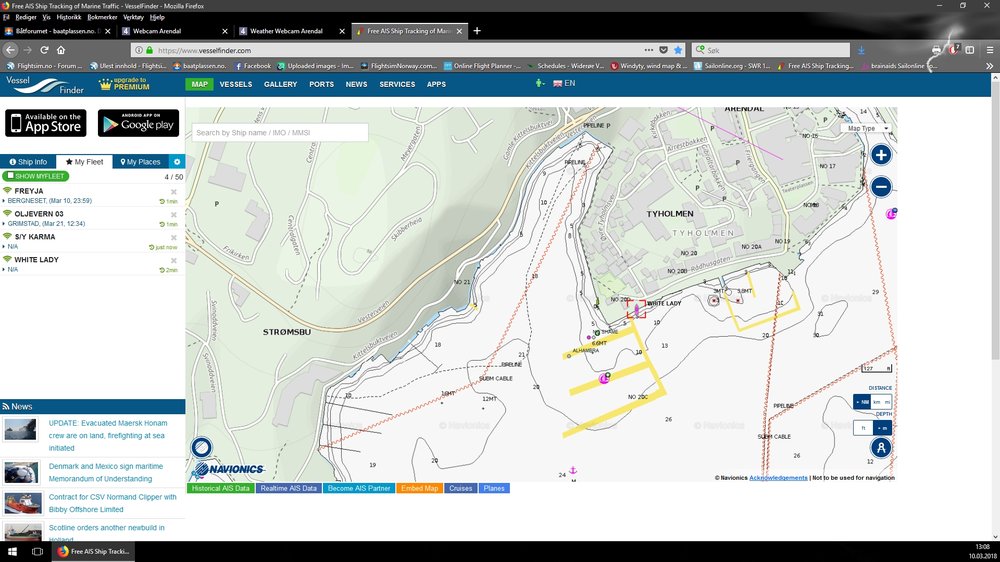Screen dimensions: 1000x562
Task: Click the printer icon in Firefox toolbar
Action: coord(936,50)
